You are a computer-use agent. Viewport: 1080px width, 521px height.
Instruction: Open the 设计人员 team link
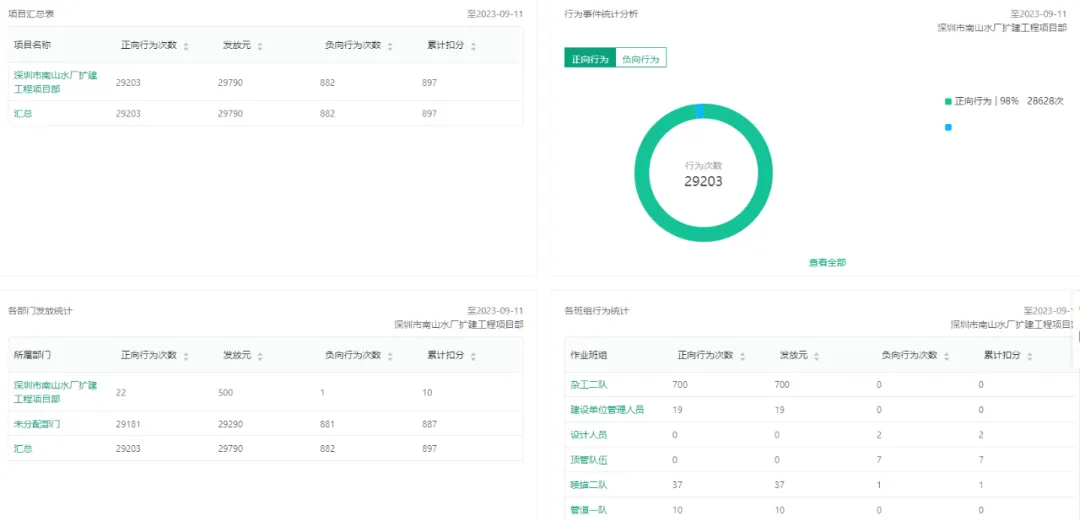coord(588,435)
